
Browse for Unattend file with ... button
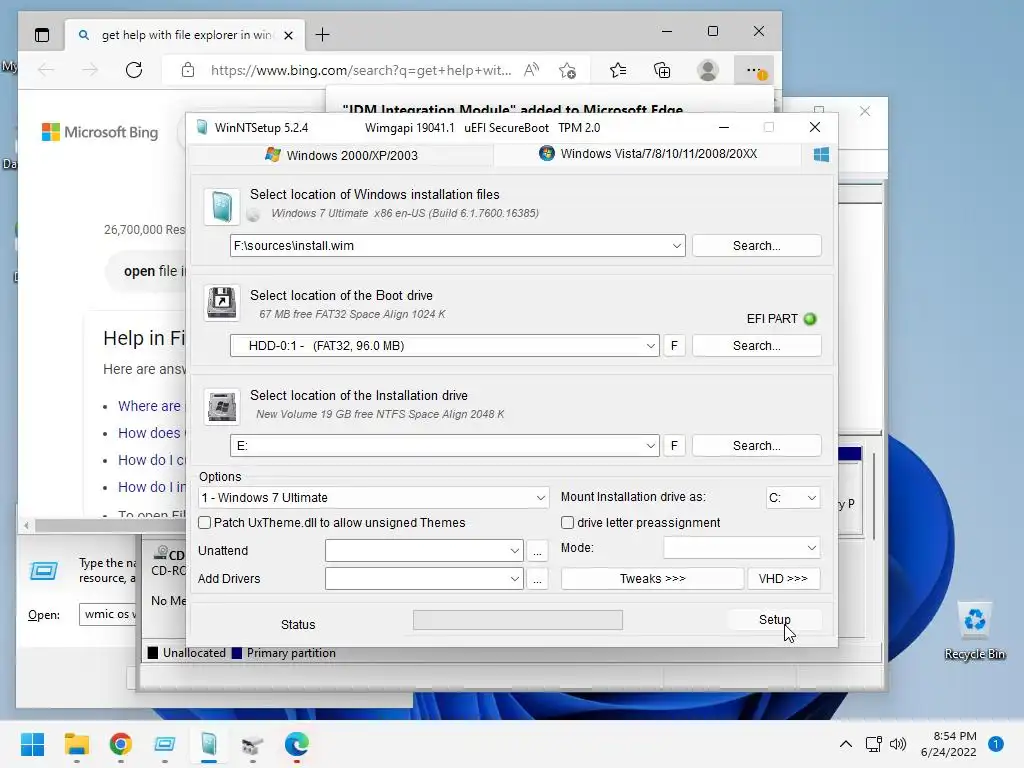click(x=537, y=551)
